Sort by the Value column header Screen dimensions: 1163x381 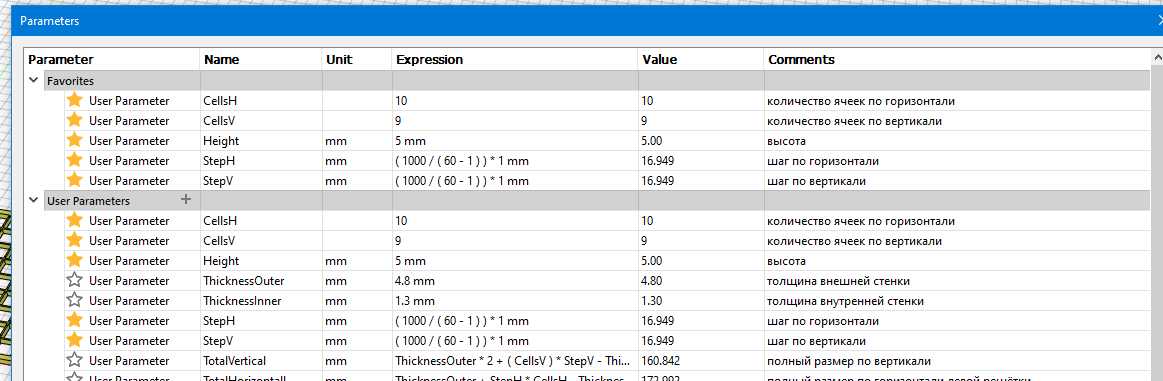pos(701,60)
